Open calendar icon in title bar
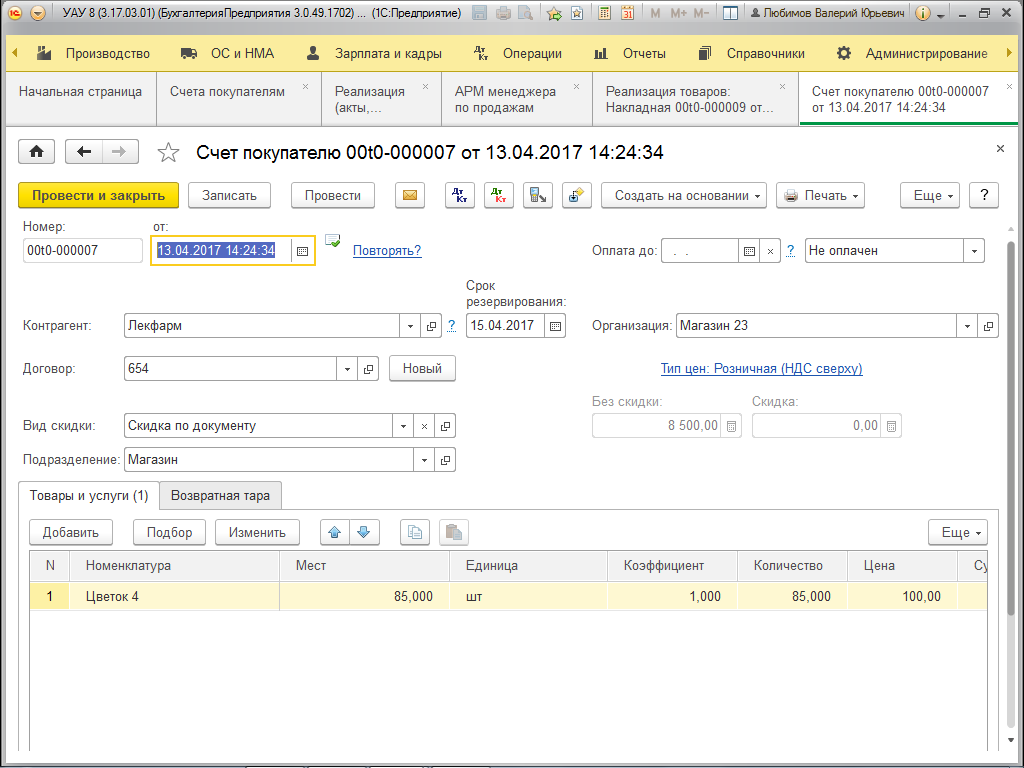1024x768 pixels. [628, 12]
